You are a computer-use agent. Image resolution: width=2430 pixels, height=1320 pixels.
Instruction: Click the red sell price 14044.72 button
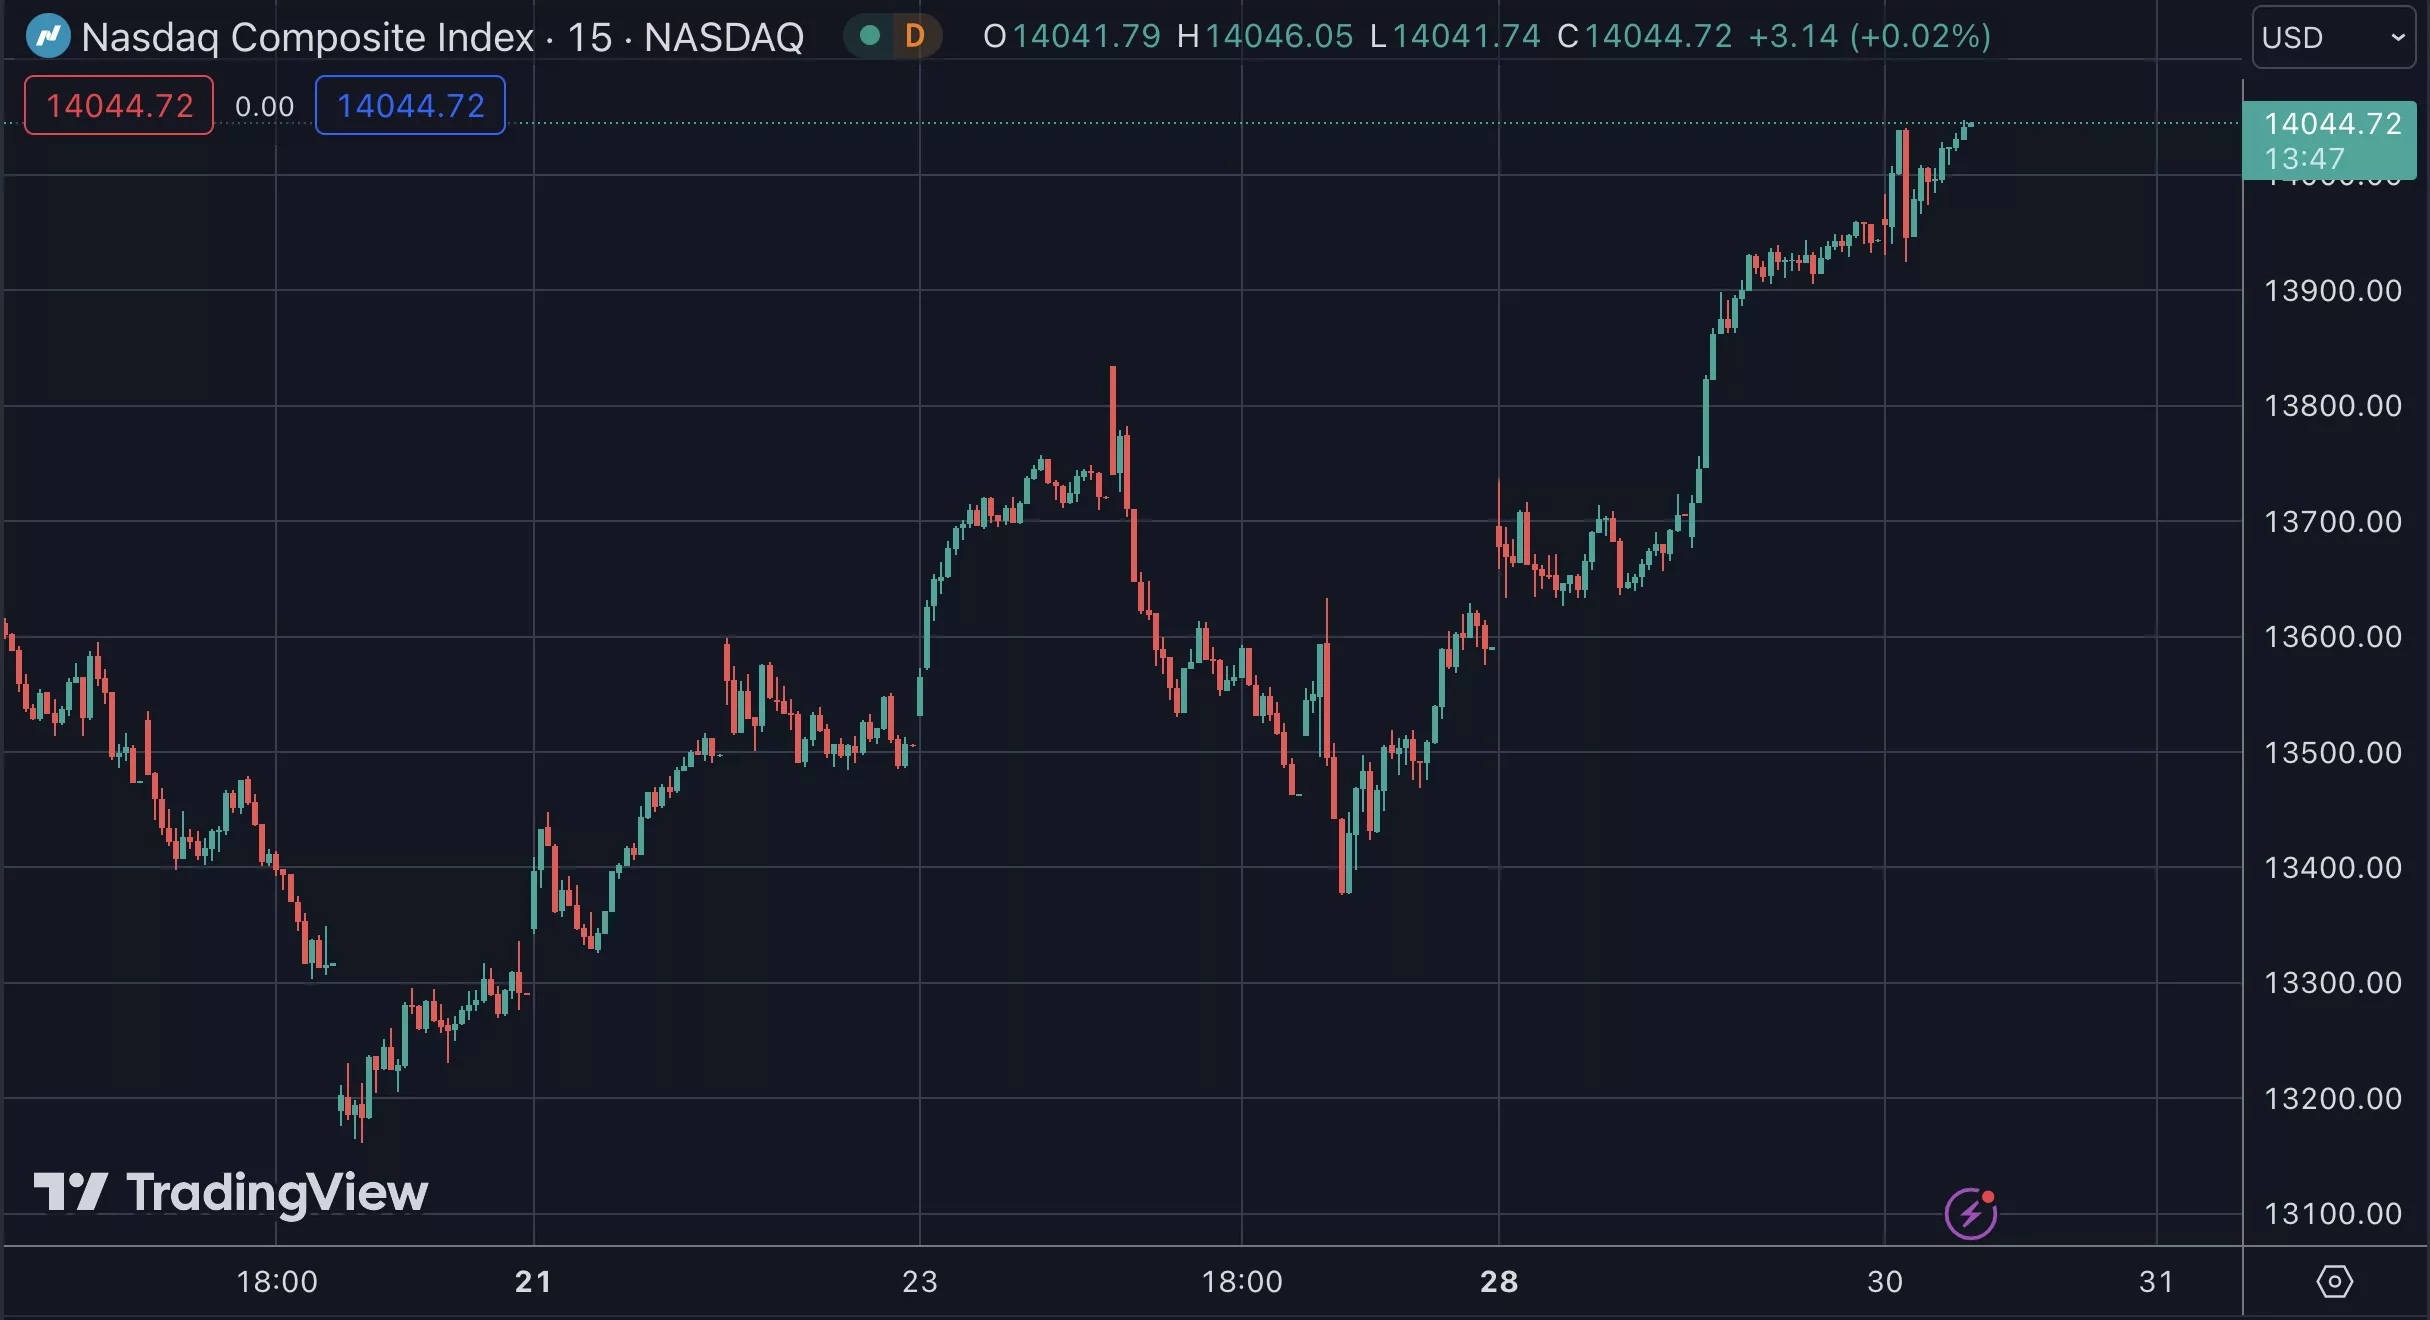tap(119, 105)
